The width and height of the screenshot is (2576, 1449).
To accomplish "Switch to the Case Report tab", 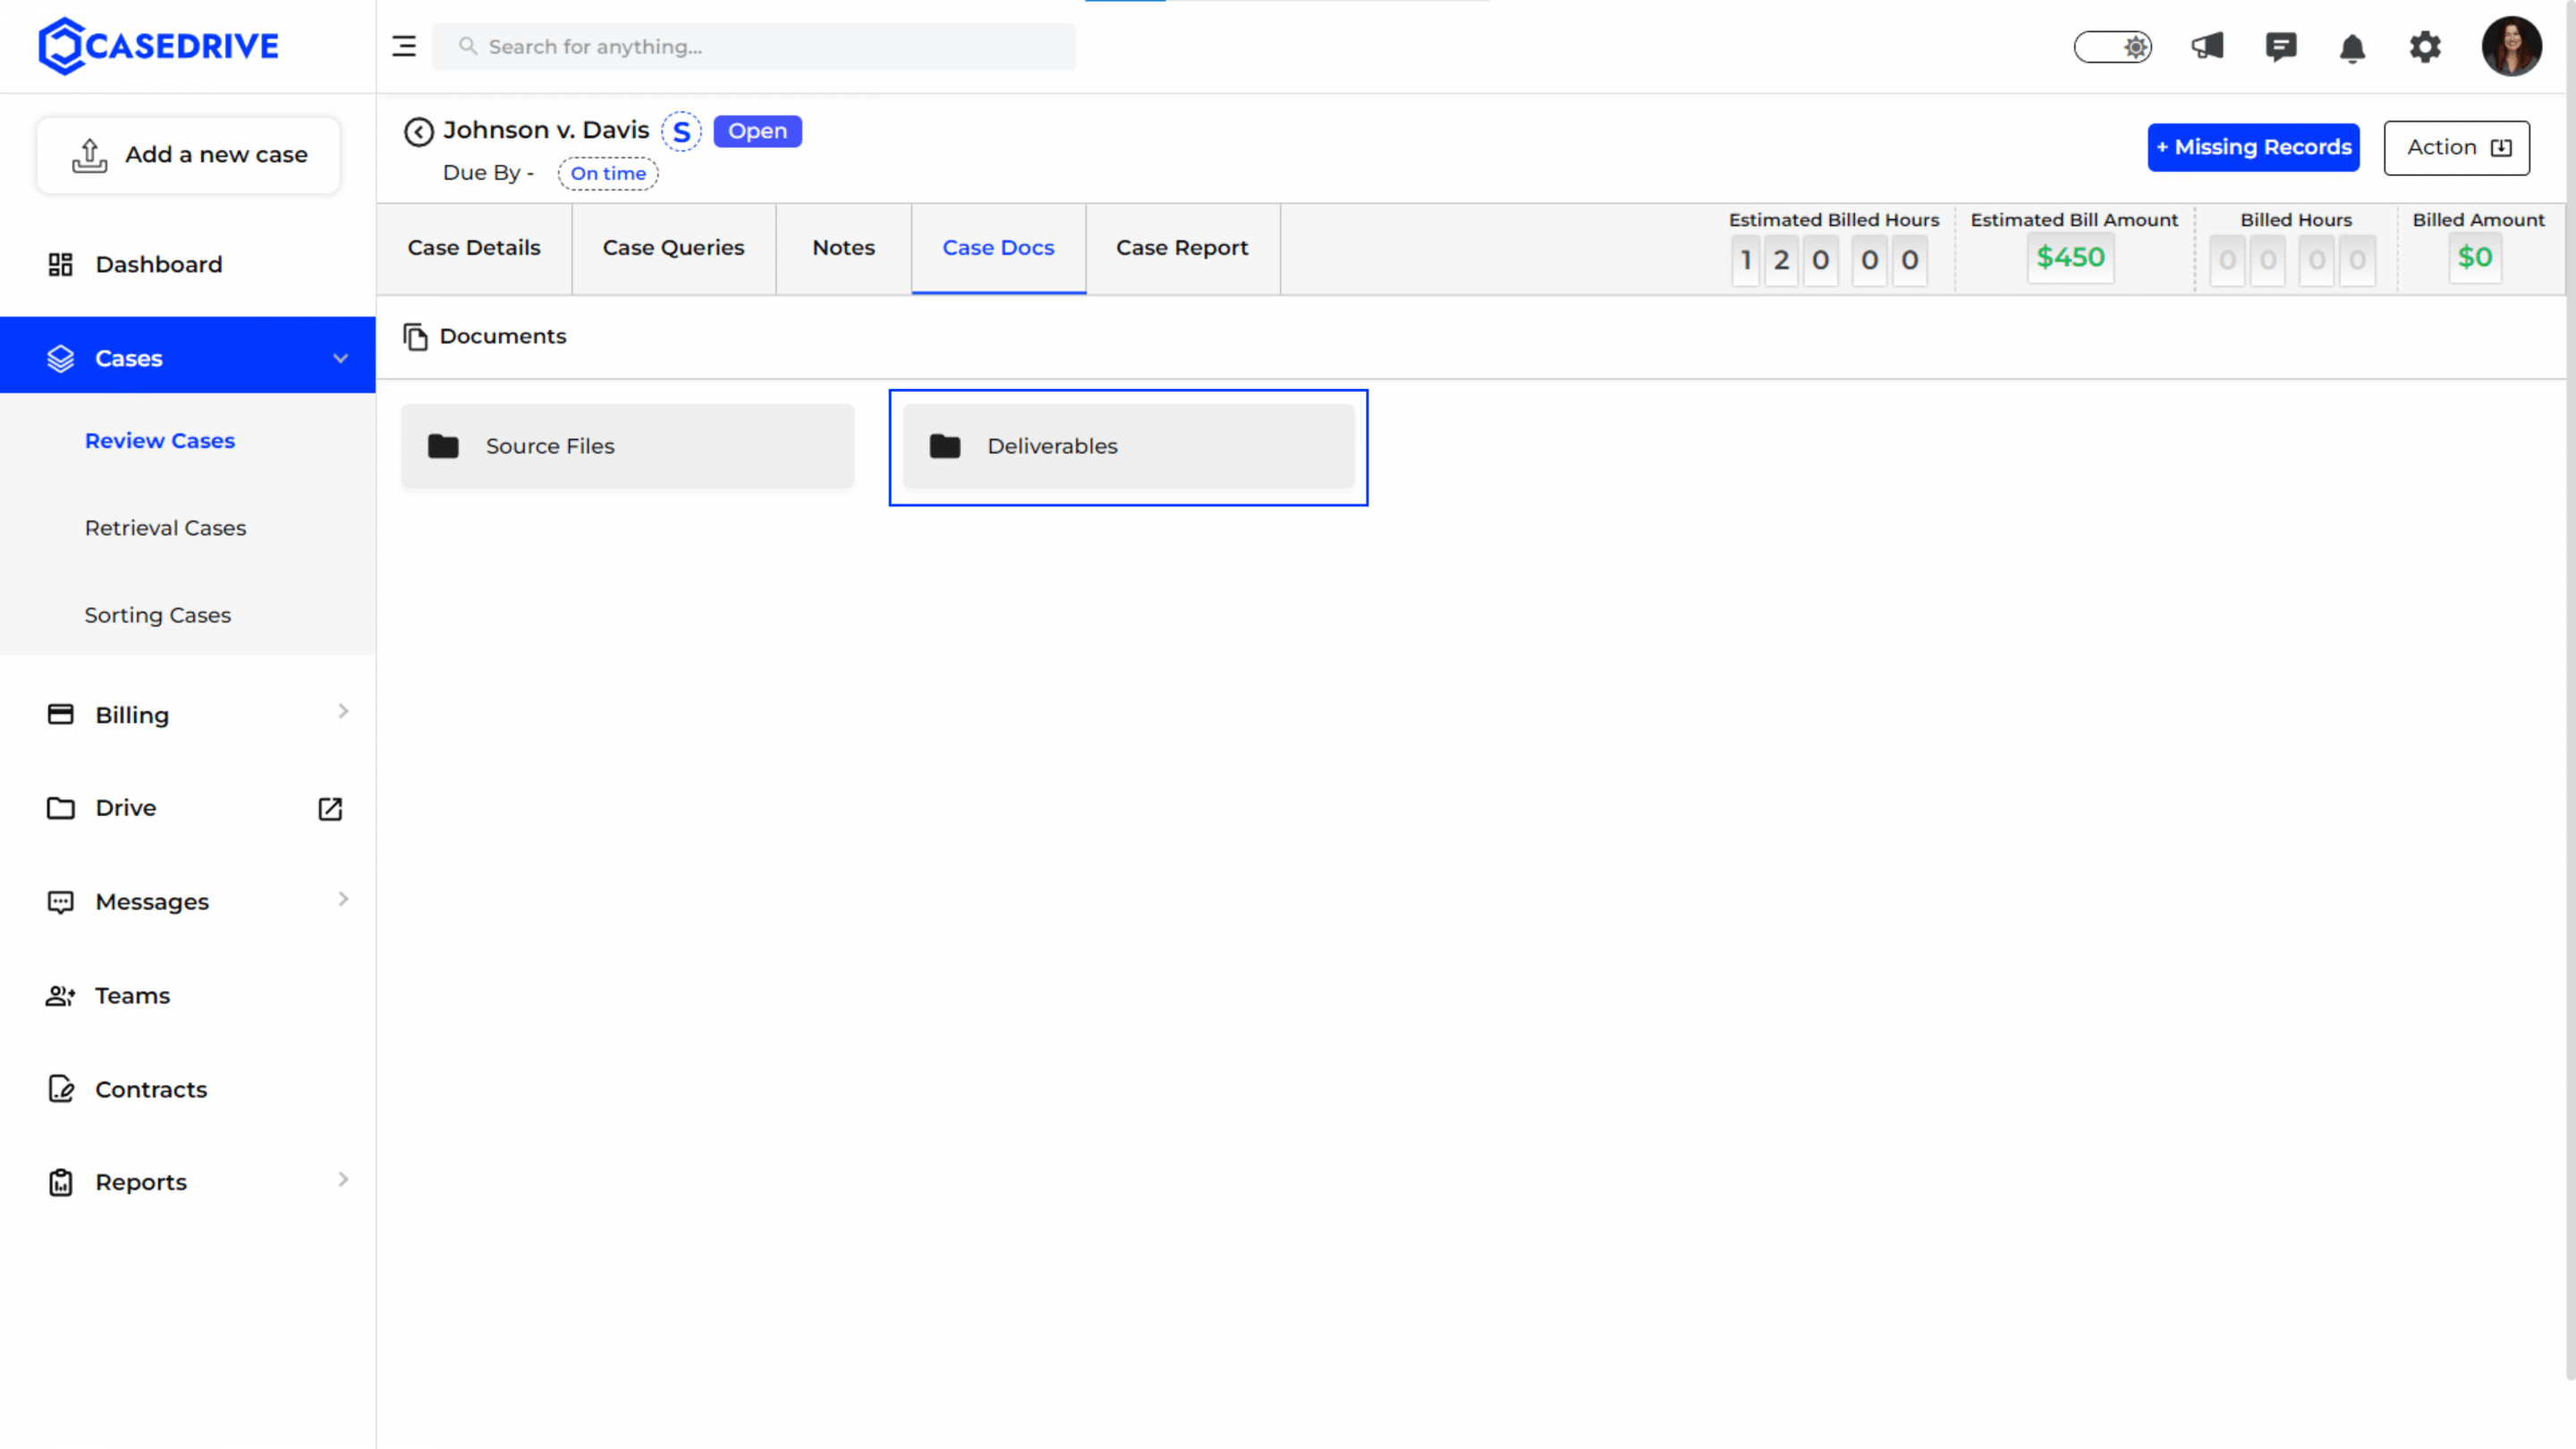I will click(x=1182, y=248).
